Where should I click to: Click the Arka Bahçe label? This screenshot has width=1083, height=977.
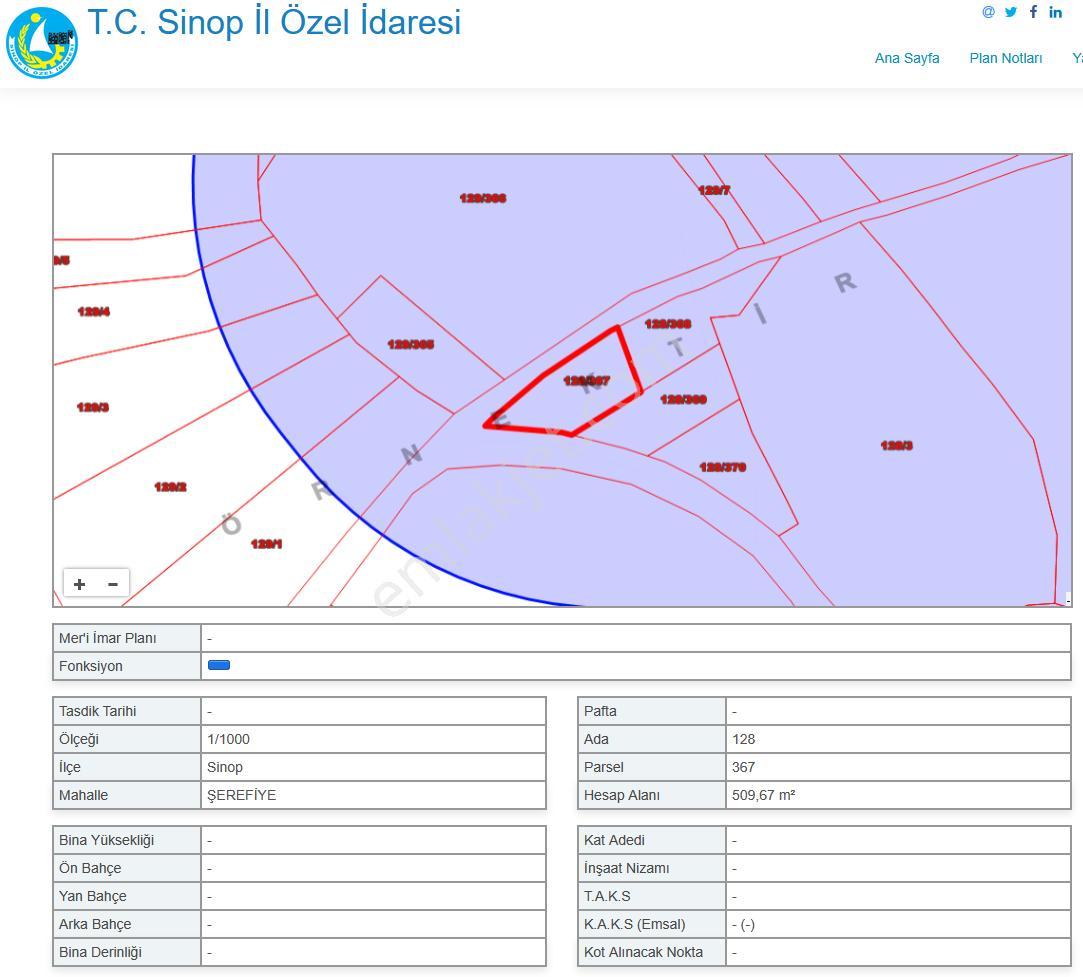coord(95,924)
